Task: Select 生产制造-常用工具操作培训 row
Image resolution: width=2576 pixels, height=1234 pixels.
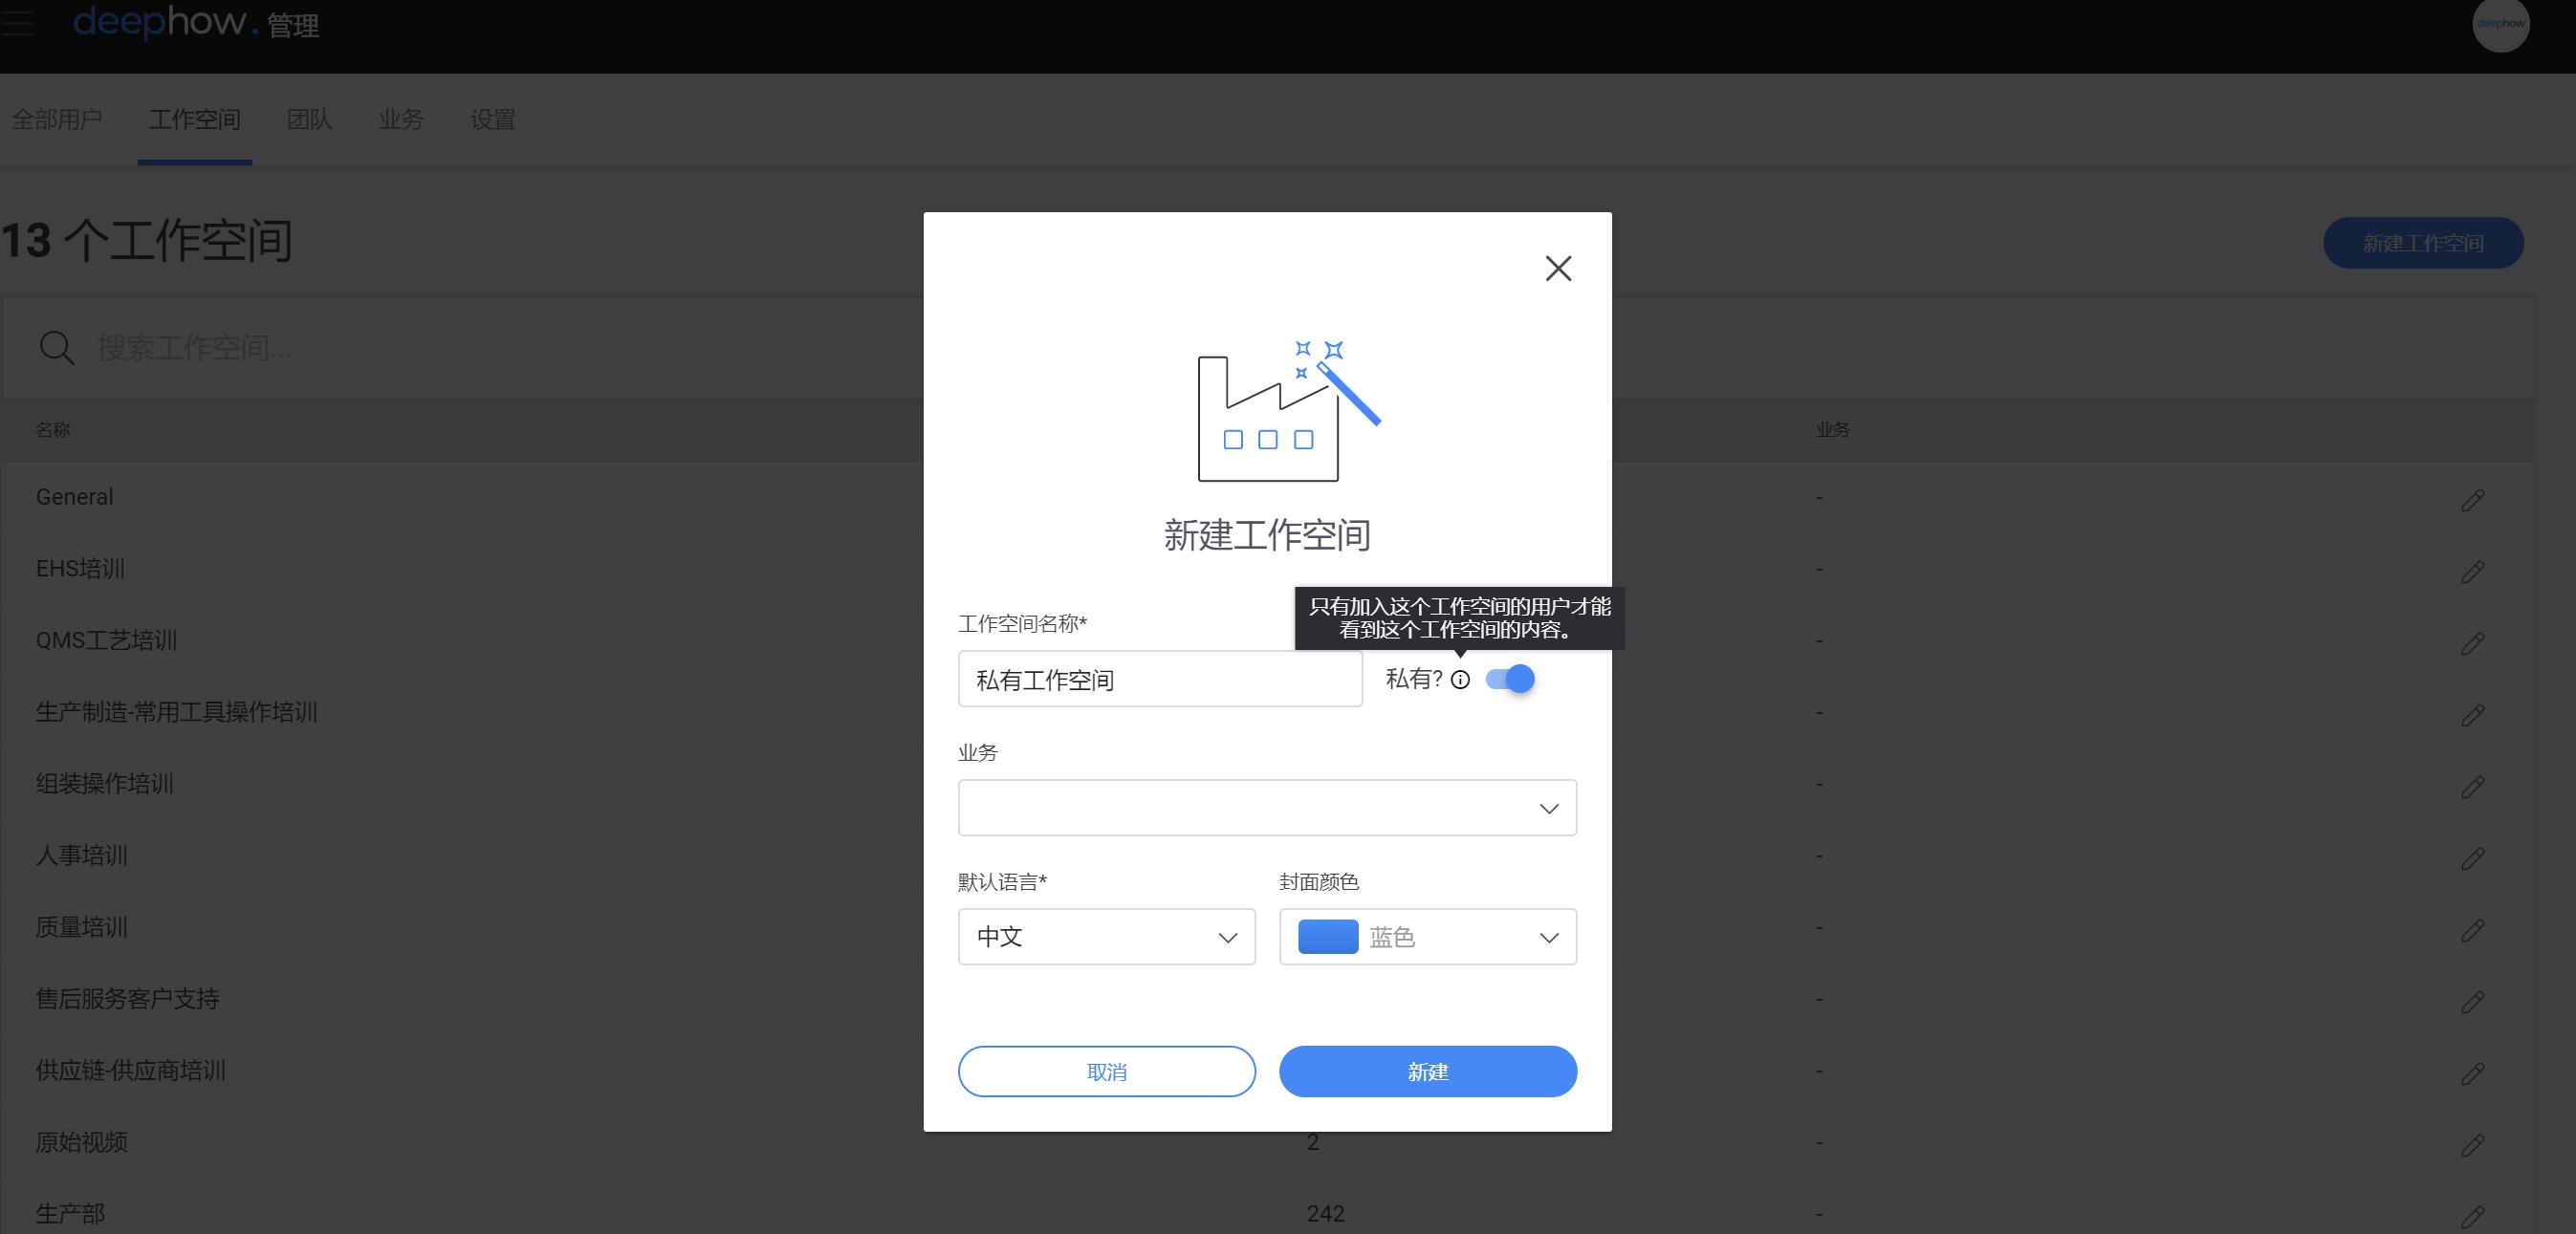Action: point(1267,712)
